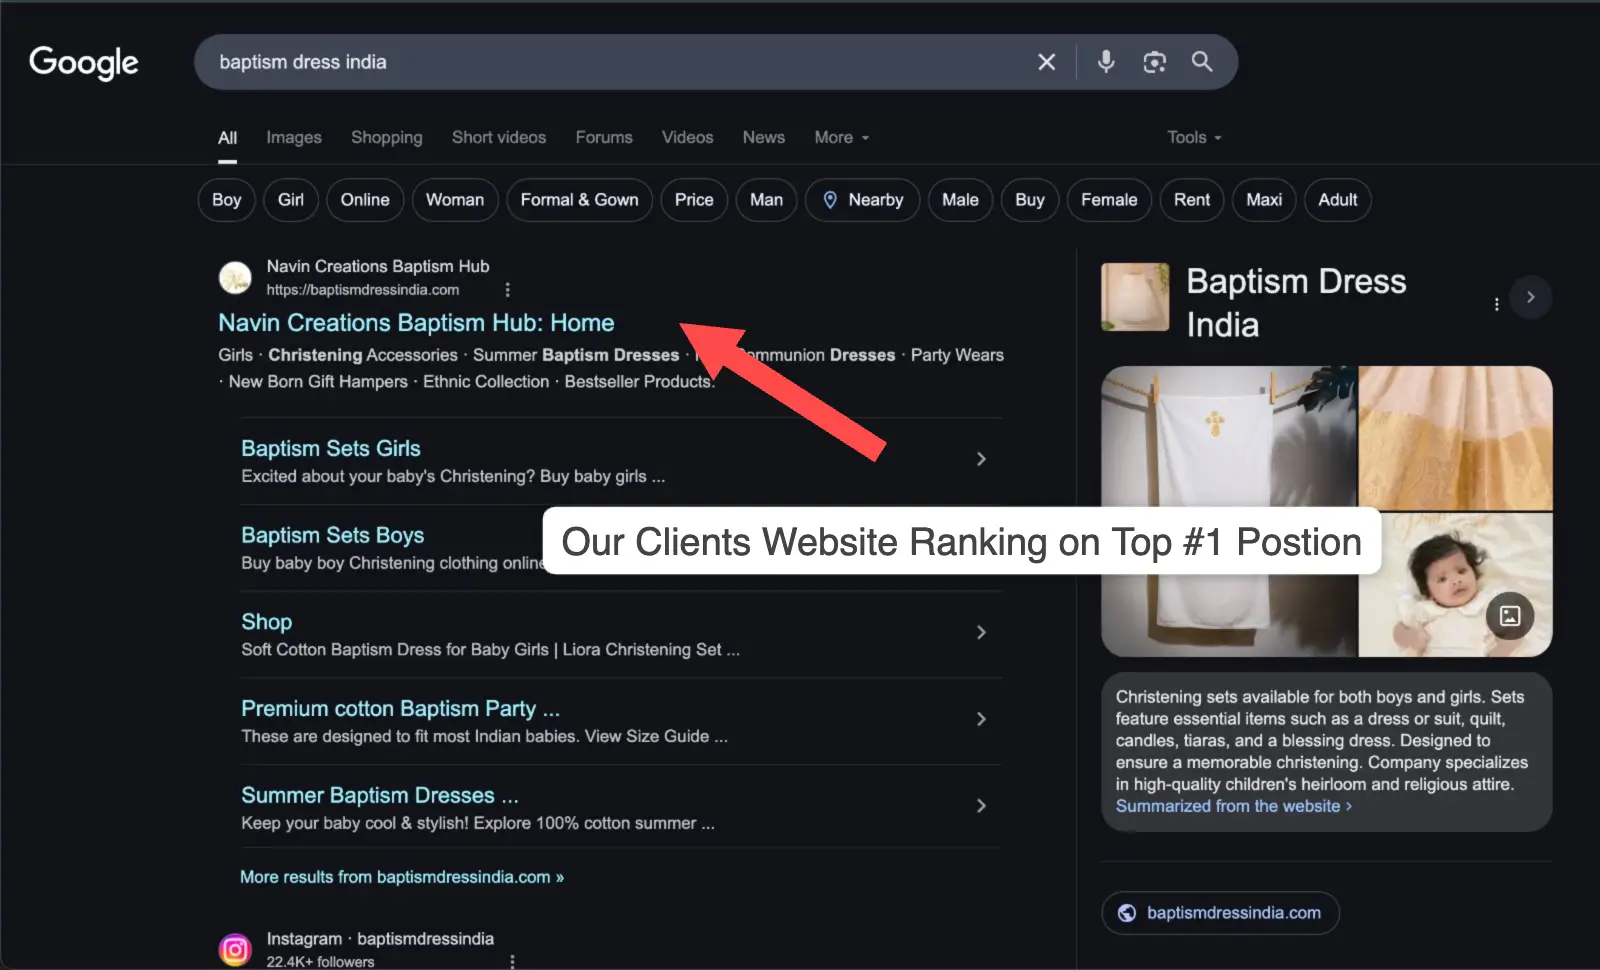Apply the Price filter chip
Image resolution: width=1600 pixels, height=970 pixels.
[x=694, y=200]
